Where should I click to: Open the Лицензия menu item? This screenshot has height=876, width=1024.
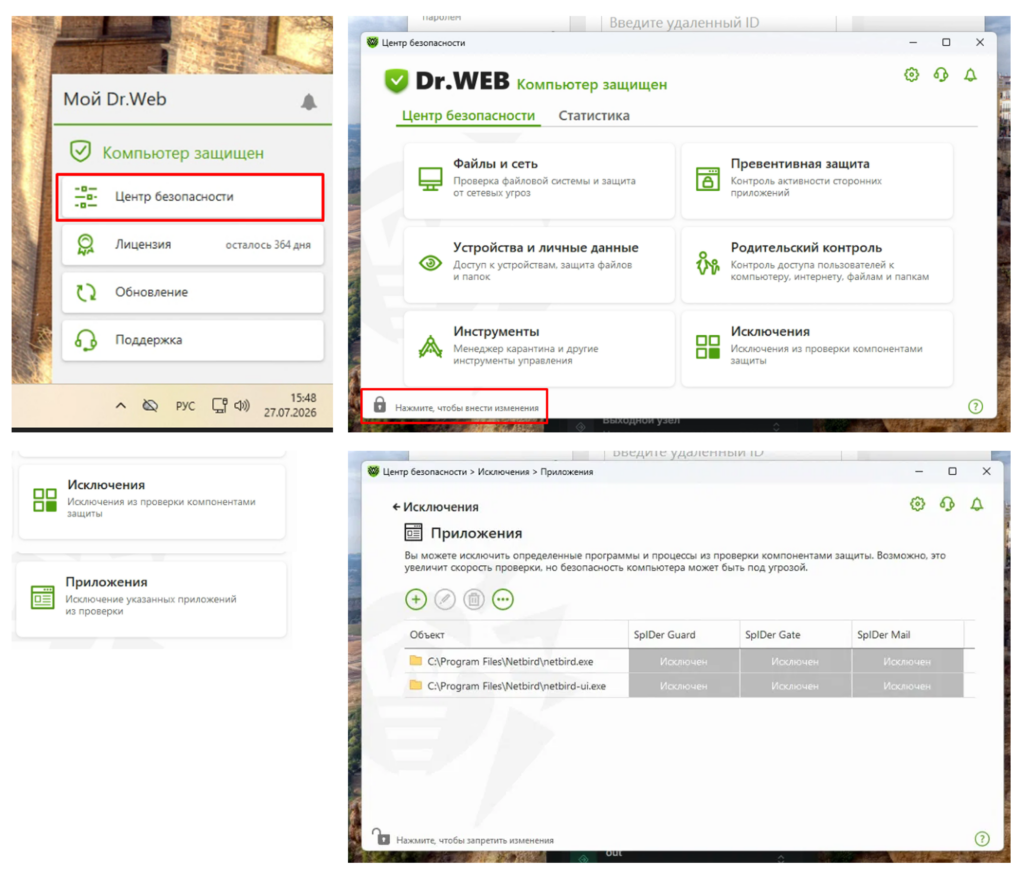(x=193, y=244)
